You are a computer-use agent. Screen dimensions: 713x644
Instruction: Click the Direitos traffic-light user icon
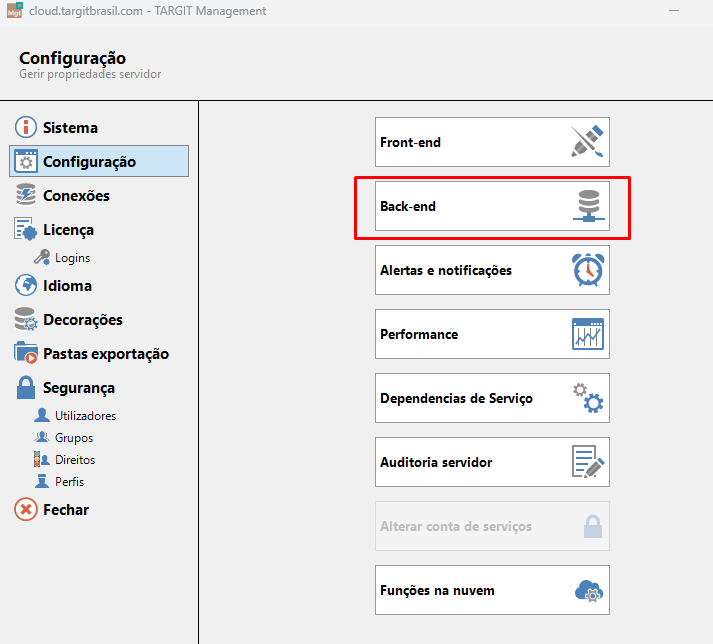41,459
